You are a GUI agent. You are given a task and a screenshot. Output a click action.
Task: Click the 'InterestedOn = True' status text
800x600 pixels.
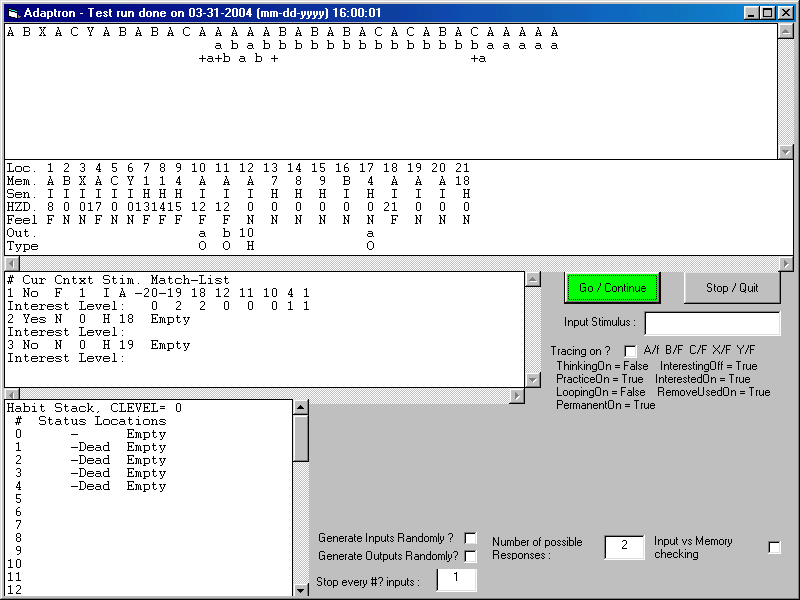pos(703,379)
